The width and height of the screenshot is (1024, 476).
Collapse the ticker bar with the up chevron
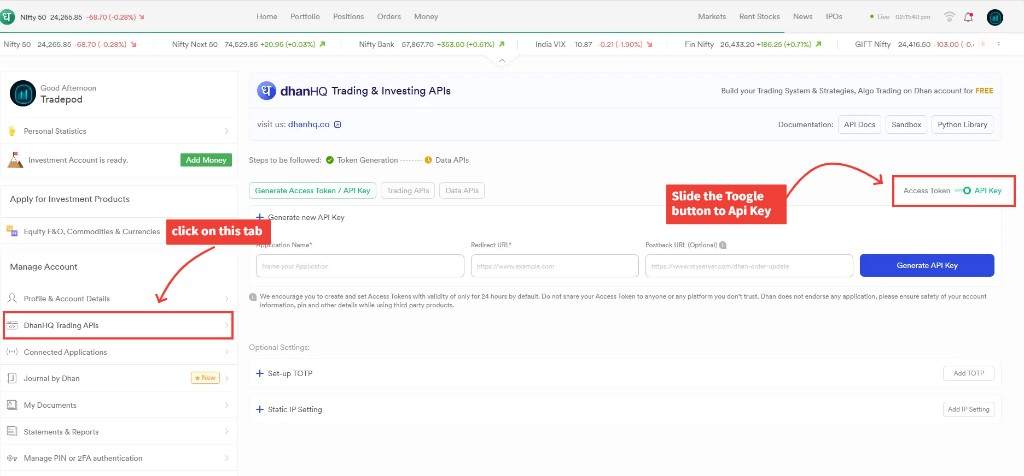pos(502,60)
